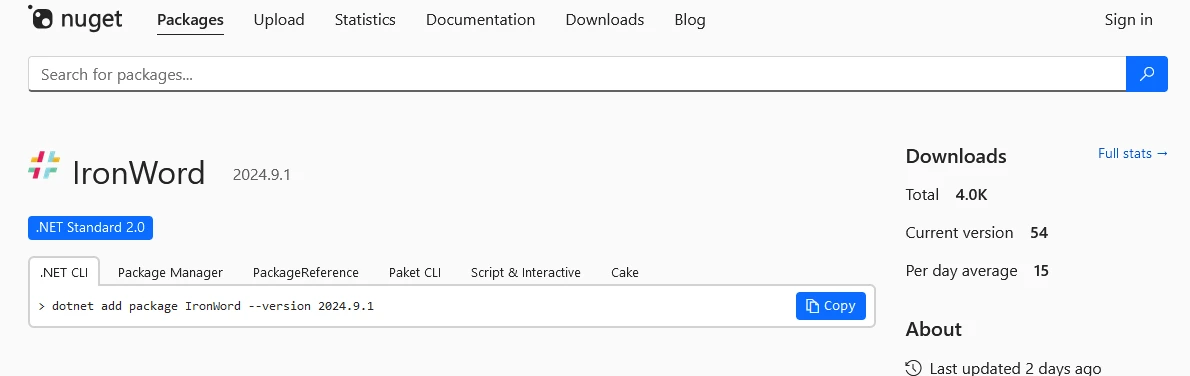1190x376 pixels.
Task: Click the blue search magnifier button
Action: (1147, 74)
